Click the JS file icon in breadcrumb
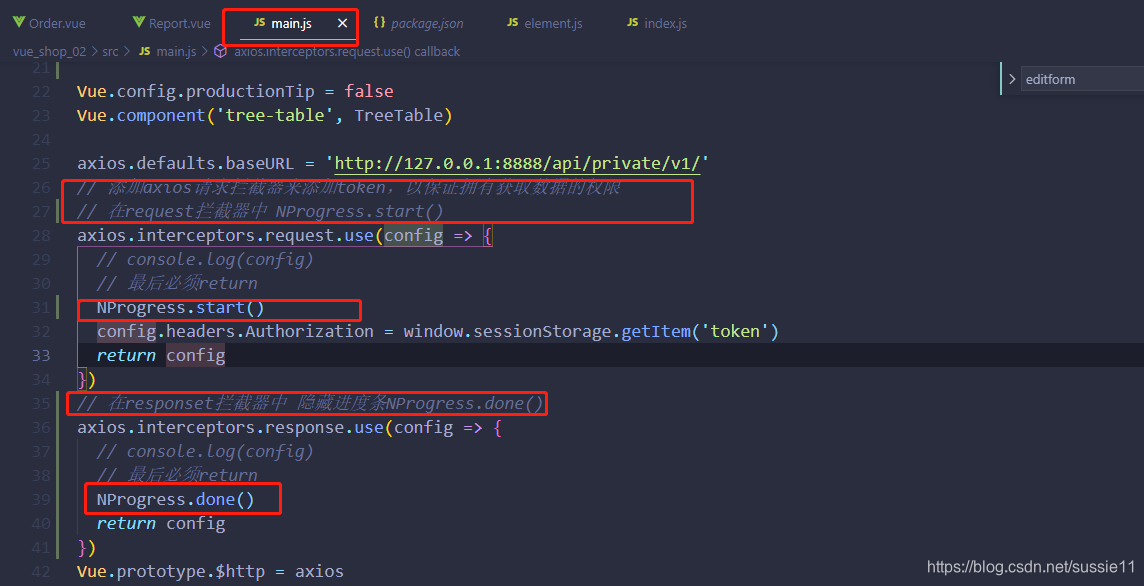The height and width of the screenshot is (586, 1144). click(144, 51)
